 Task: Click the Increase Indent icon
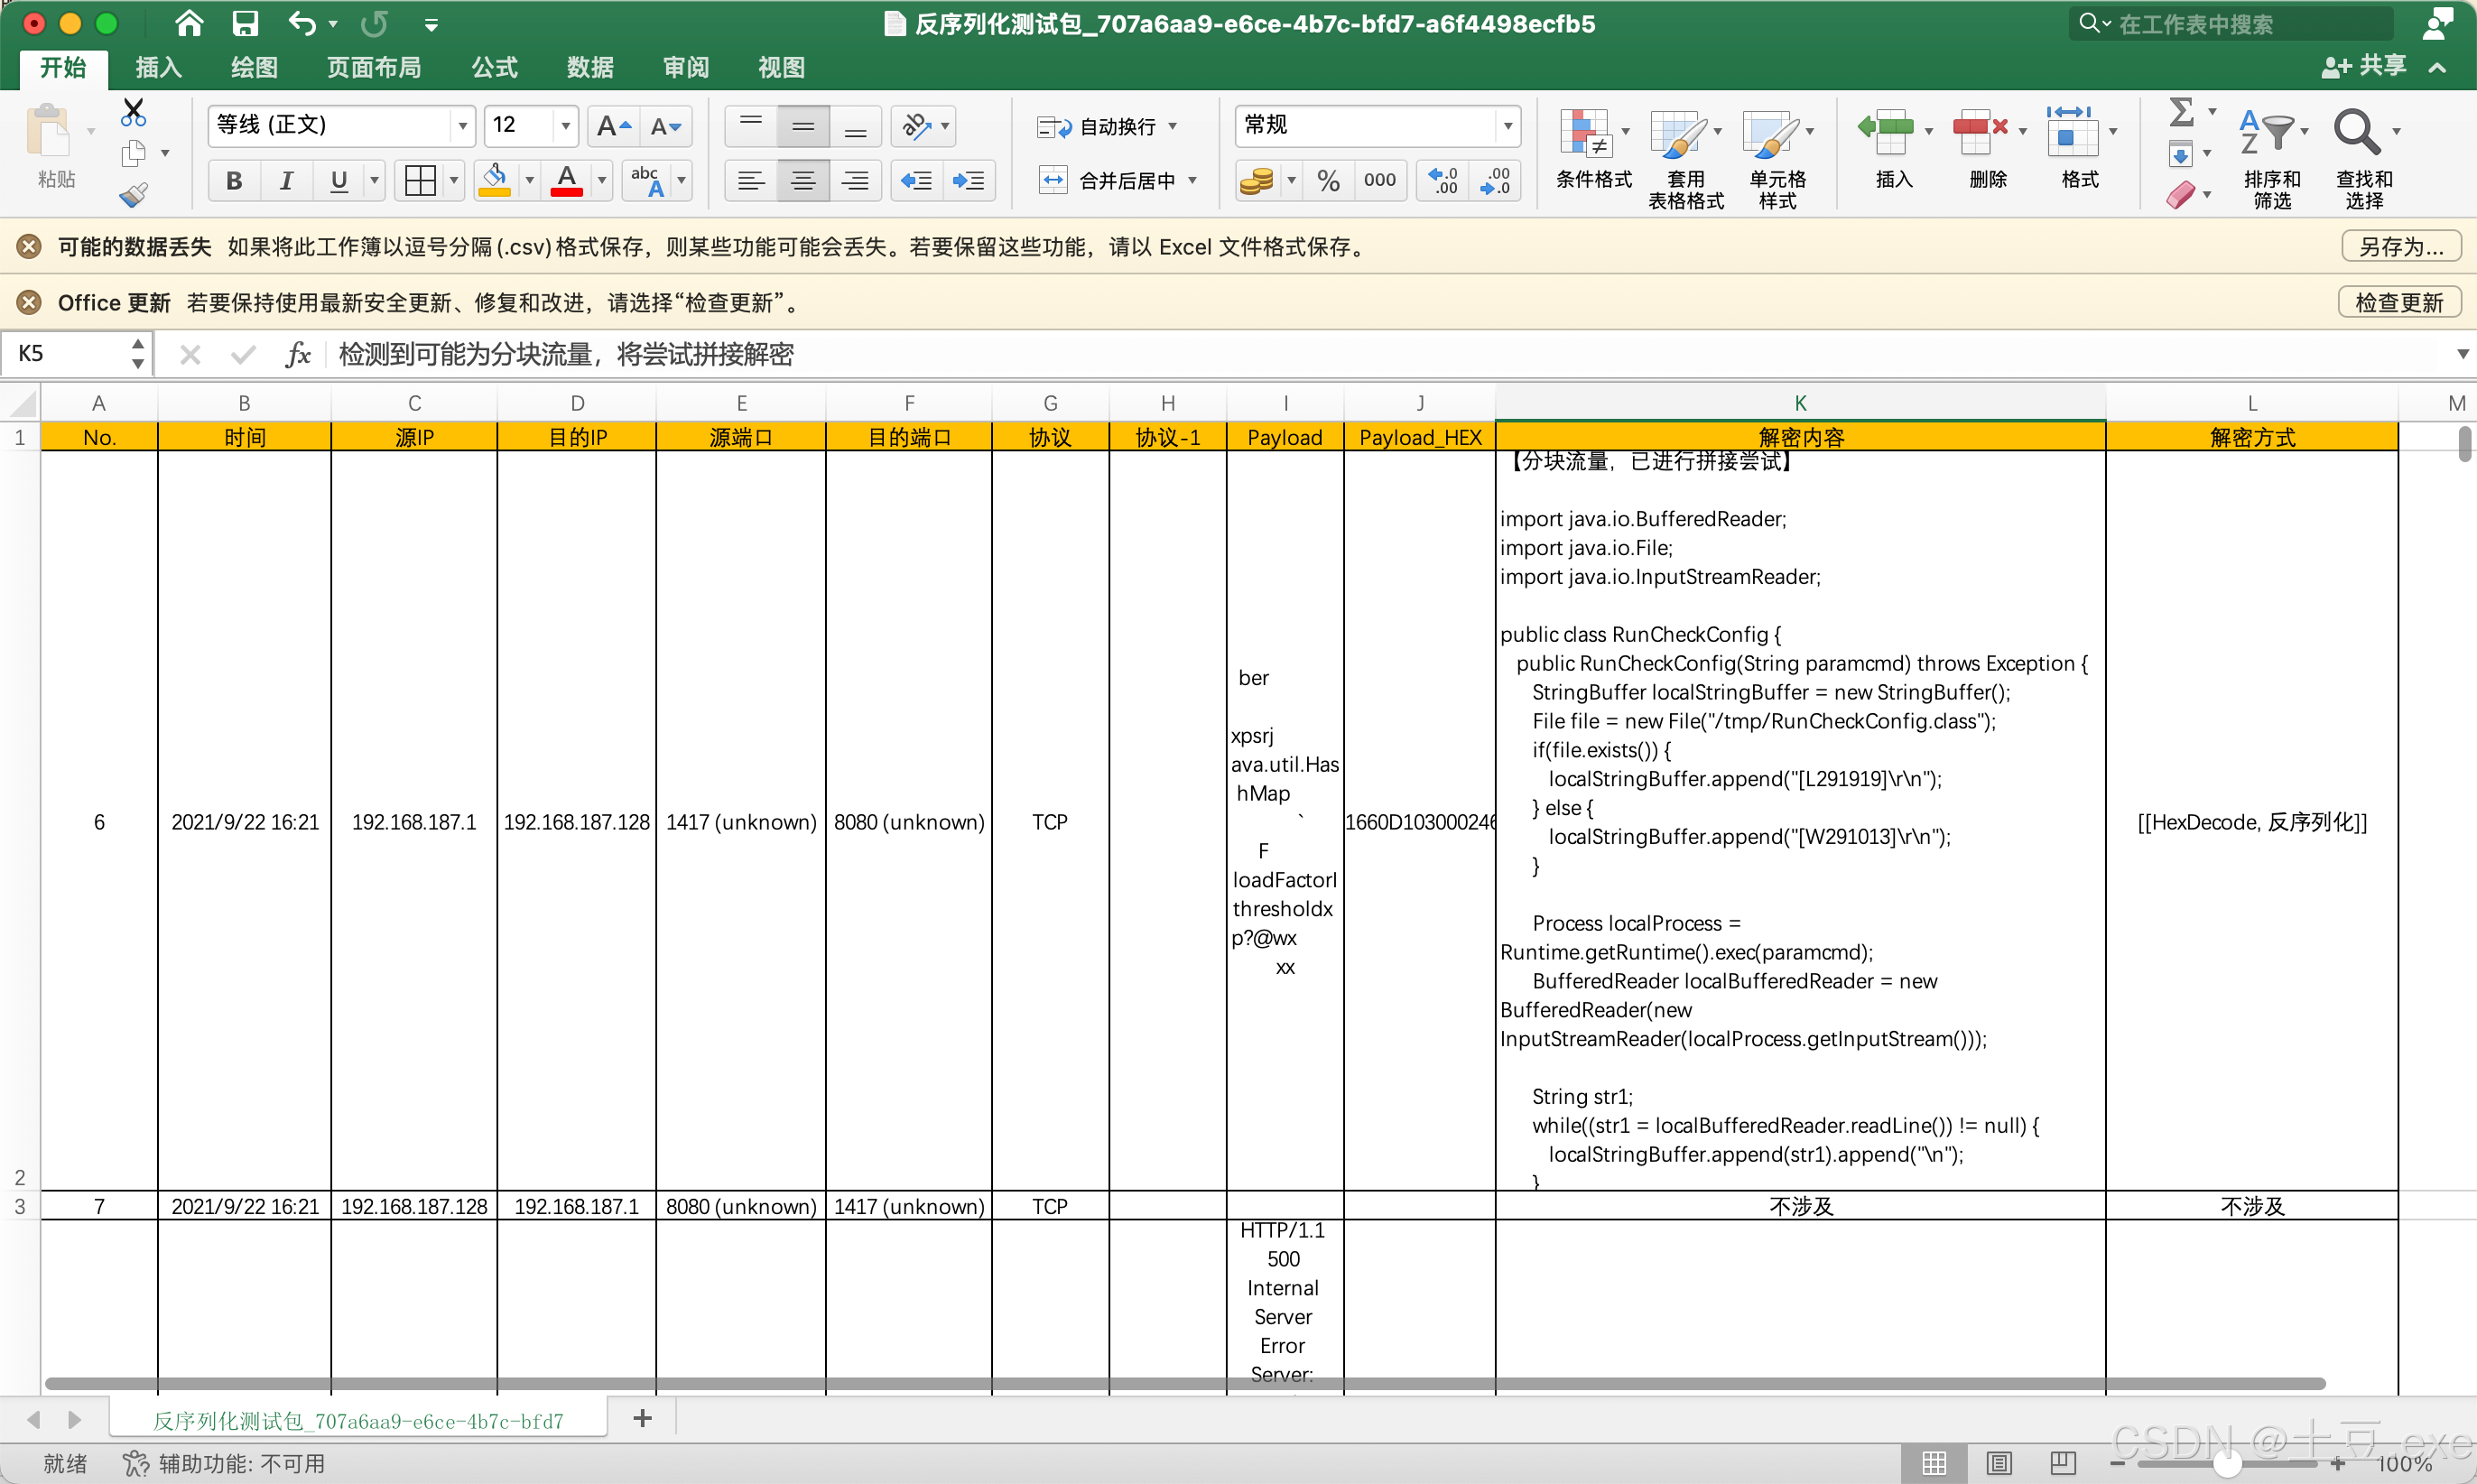click(968, 181)
